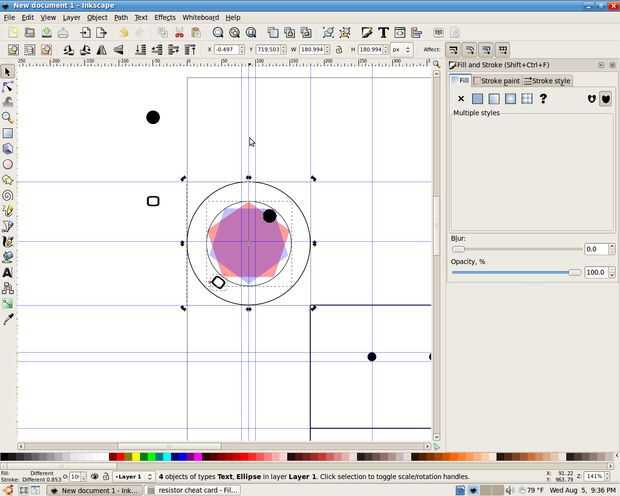Viewport: 620px width, 496px height.
Task: Open the Object menu
Action: click(97, 18)
